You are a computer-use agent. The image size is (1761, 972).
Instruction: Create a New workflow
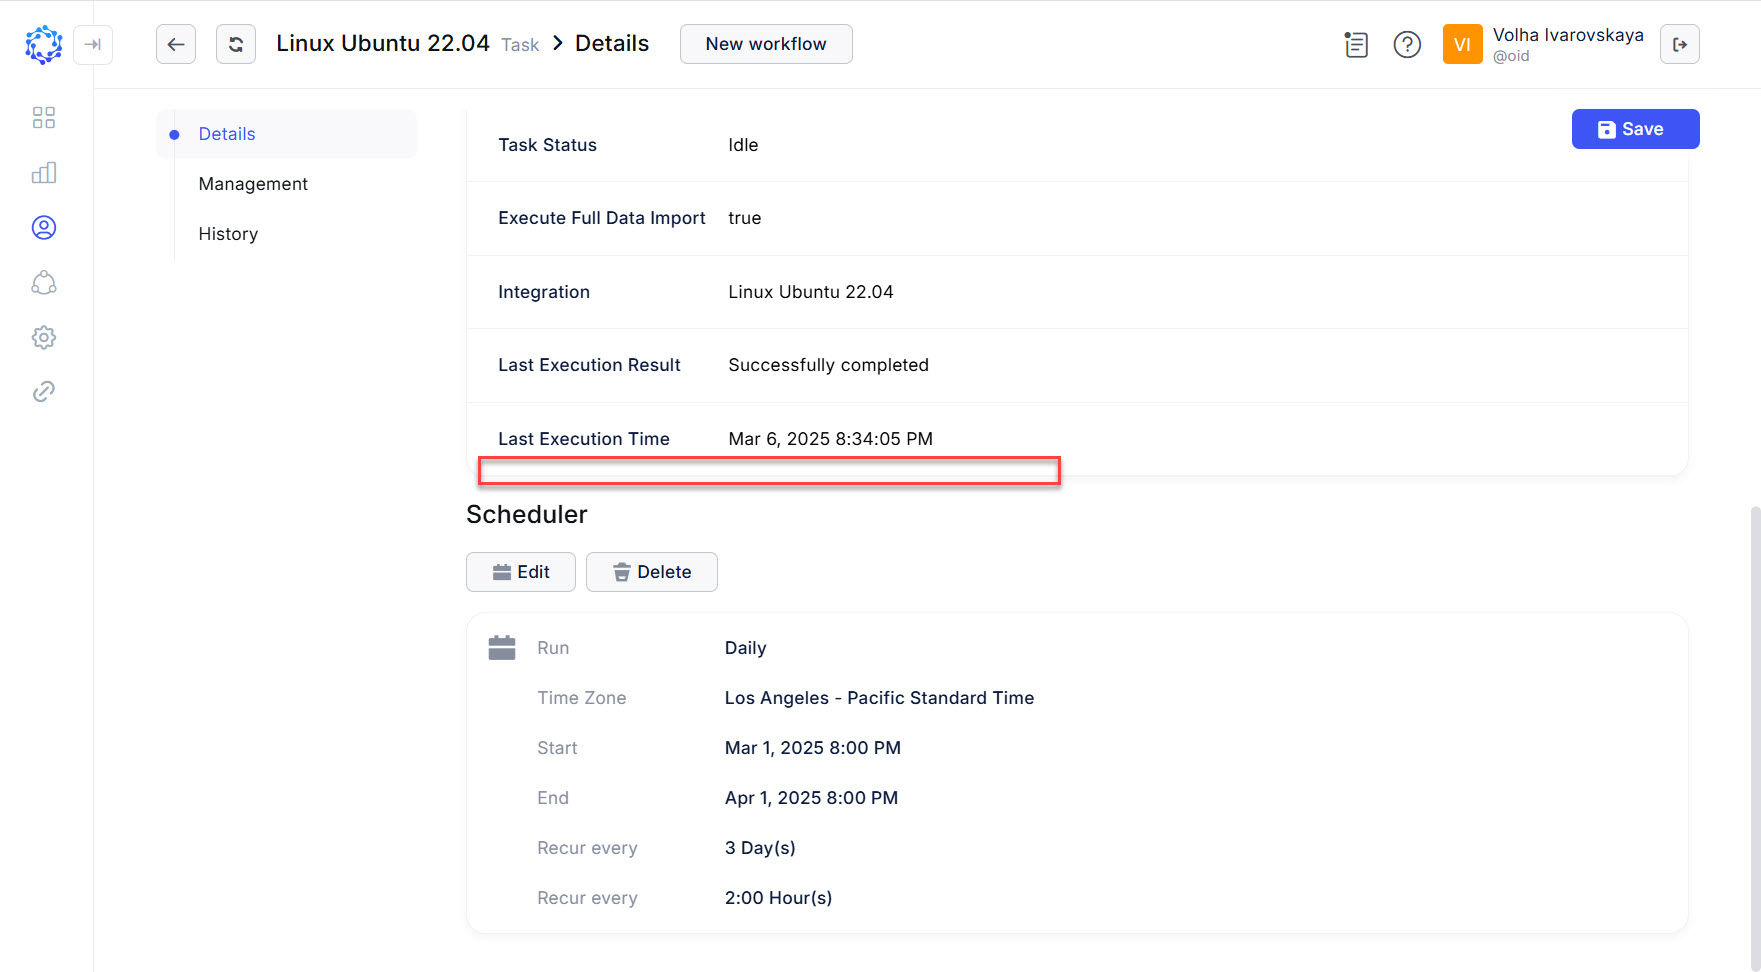(x=766, y=44)
